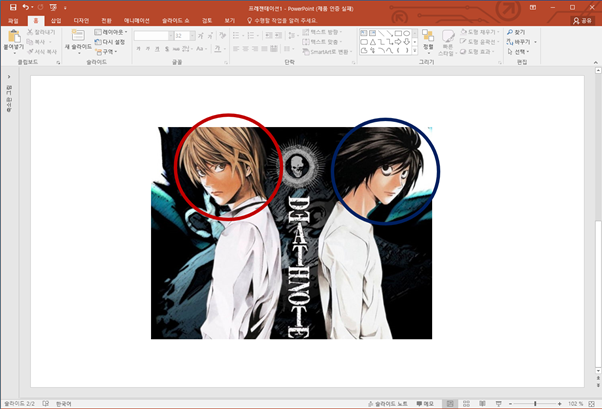This screenshot has width=602, height=409.
Task: Open the 검토 (Review) tab
Action: pyautogui.click(x=207, y=21)
